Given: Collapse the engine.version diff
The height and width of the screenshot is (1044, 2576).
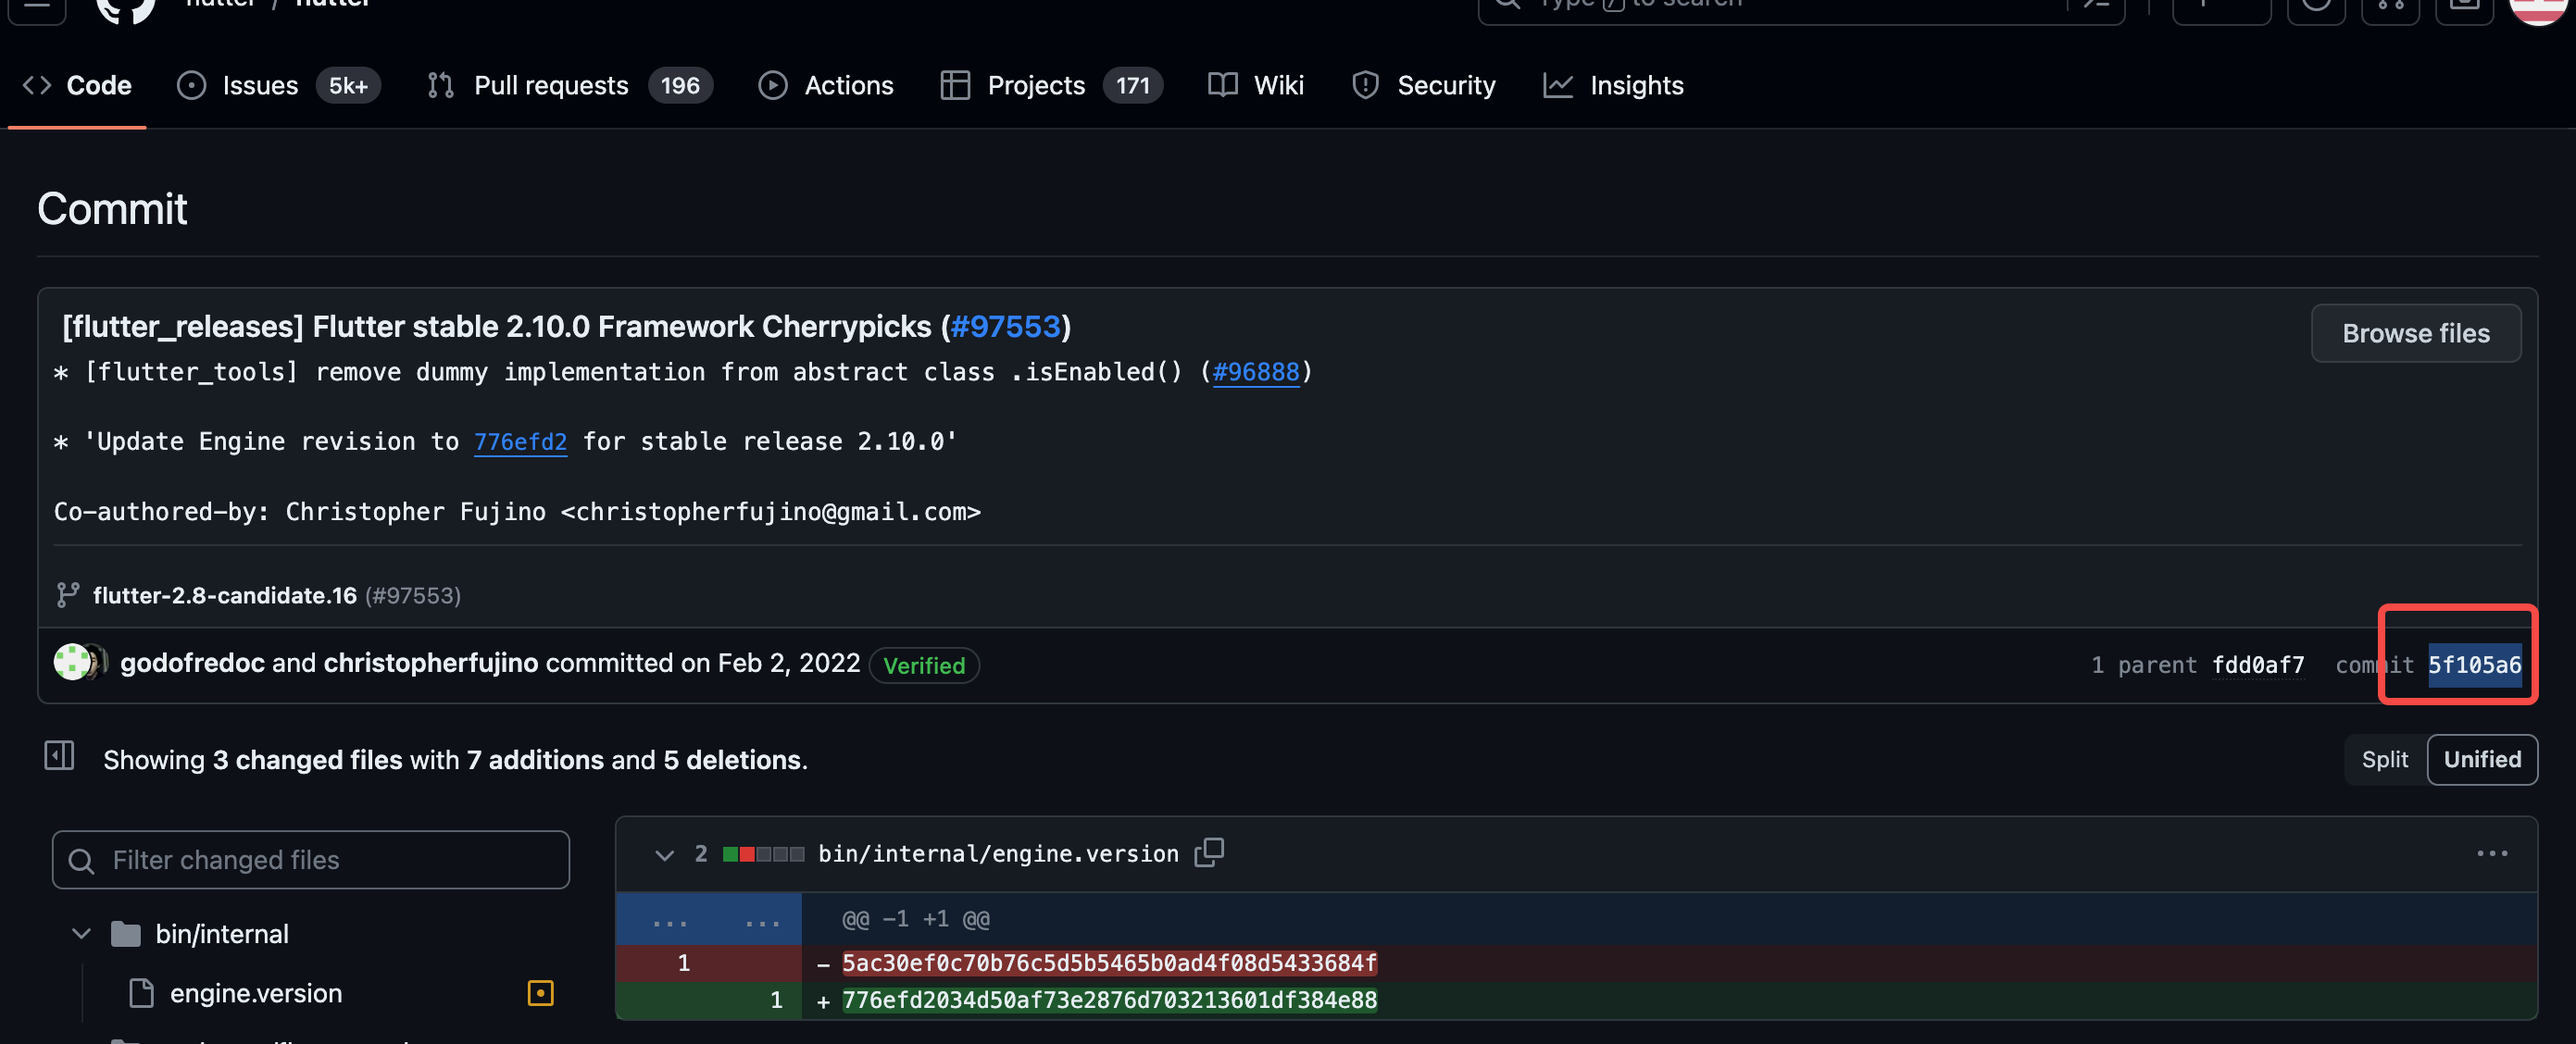Looking at the screenshot, I should [664, 855].
